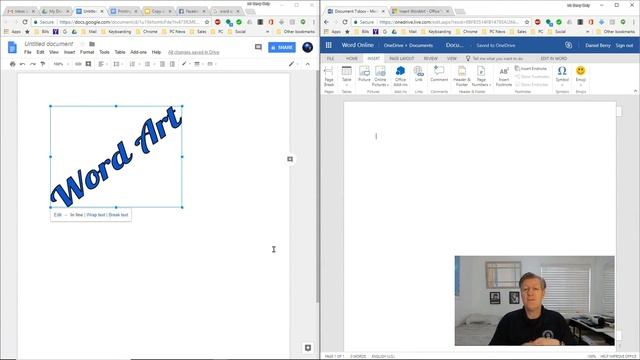Click the Decrease indent icon in Docs toolbar
The image size is (640, 360).
pos(162,64)
